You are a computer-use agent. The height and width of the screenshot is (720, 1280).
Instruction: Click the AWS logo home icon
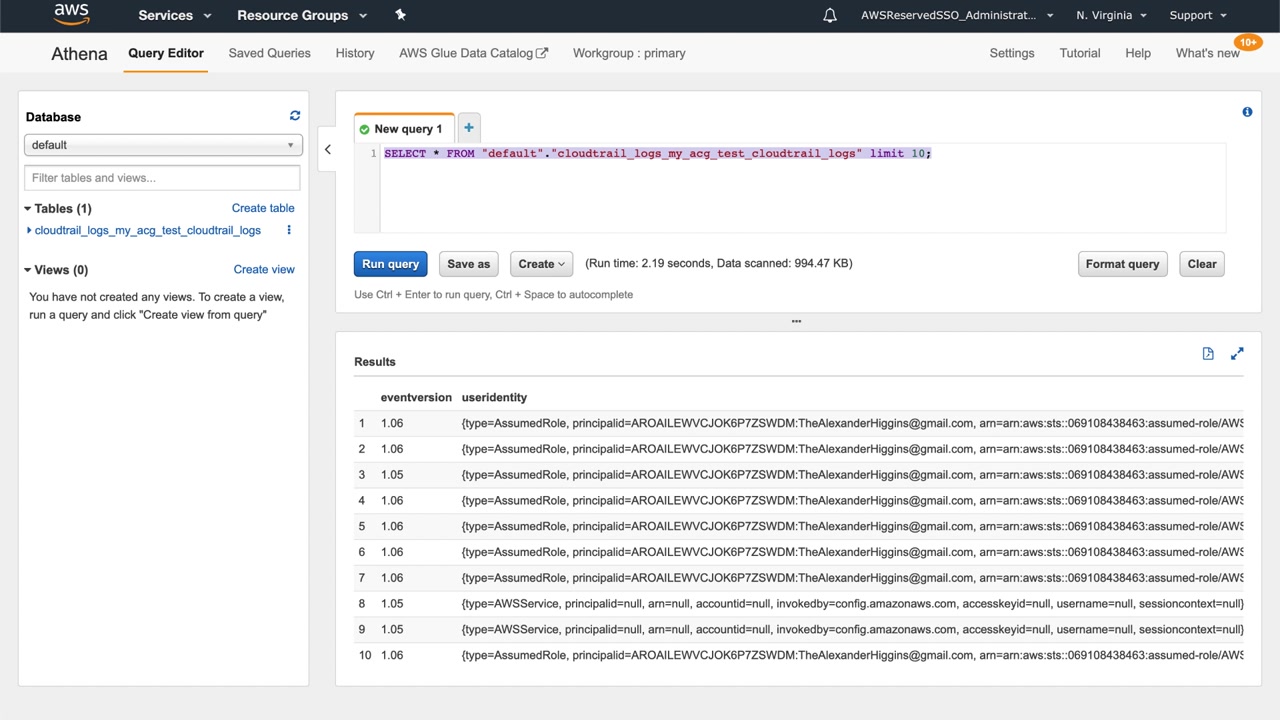(x=71, y=15)
